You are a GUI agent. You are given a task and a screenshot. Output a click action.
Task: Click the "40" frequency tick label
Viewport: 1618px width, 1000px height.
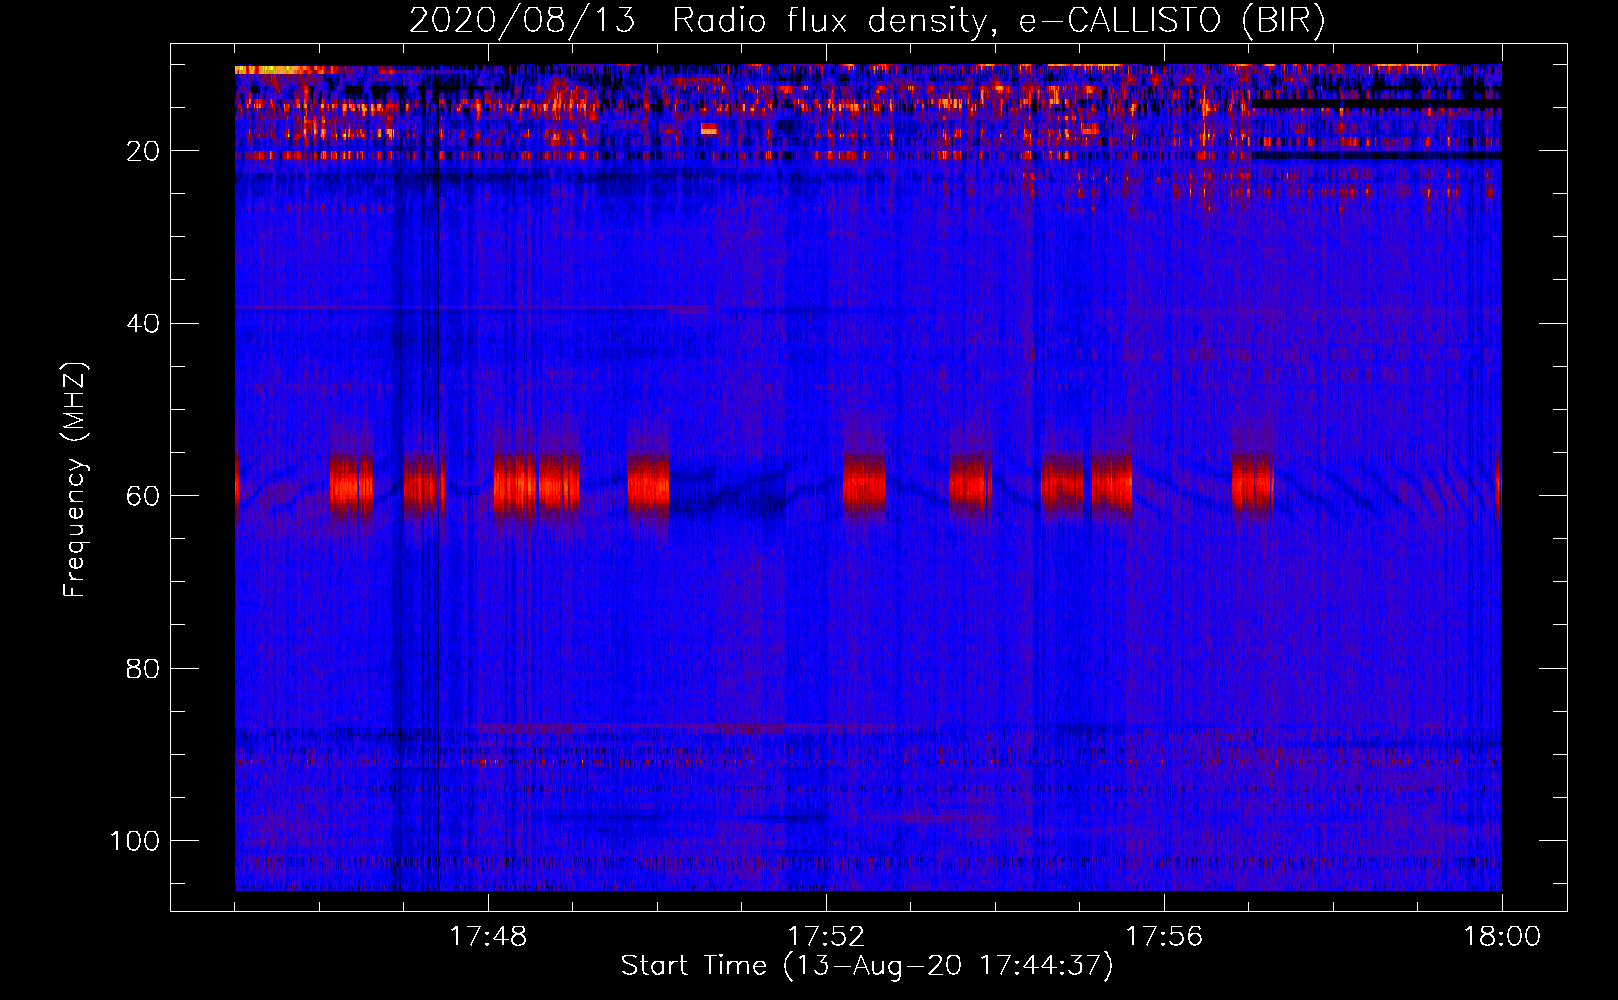click(x=143, y=324)
